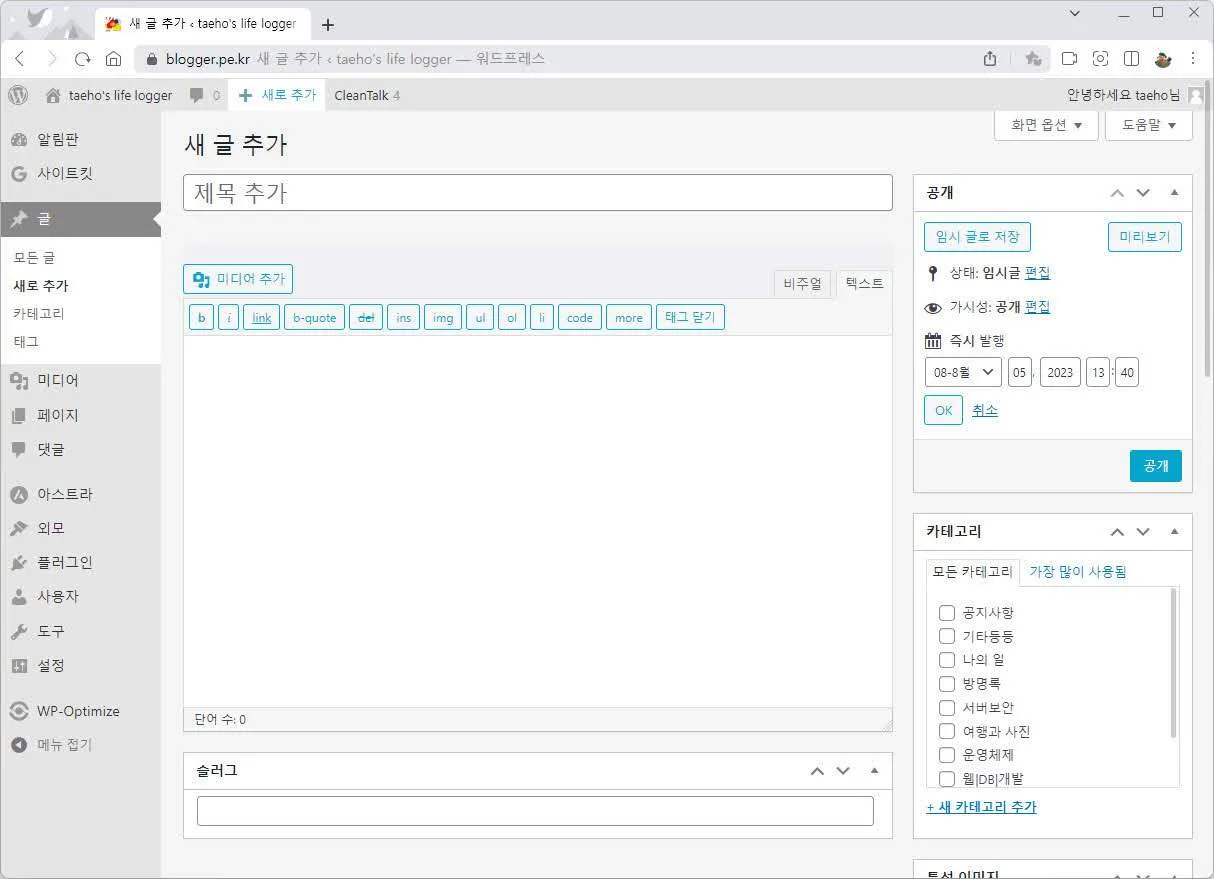1214x879 pixels.
Task: Click the 제목 추가 title input field
Action: click(x=537, y=193)
